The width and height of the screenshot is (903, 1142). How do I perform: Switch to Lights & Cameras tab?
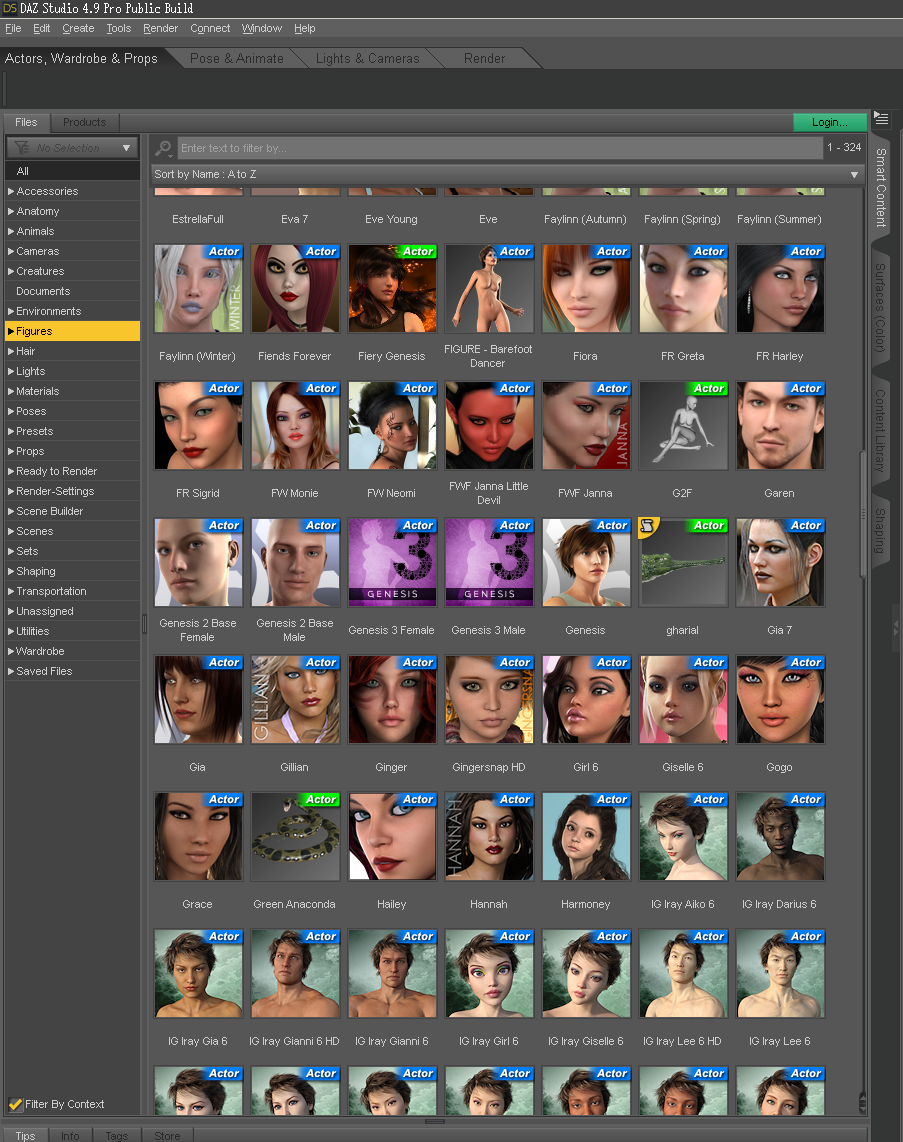tap(368, 58)
